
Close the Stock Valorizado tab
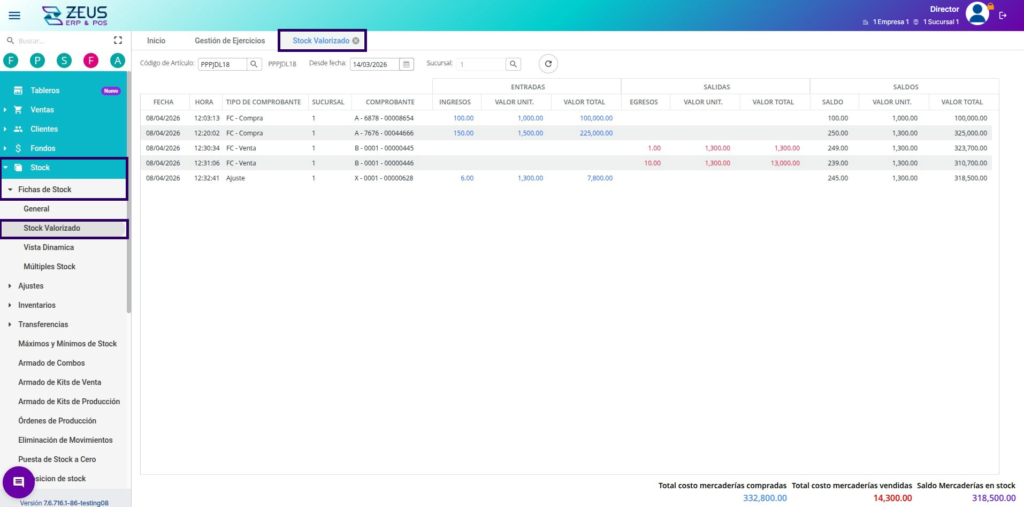[x=356, y=41]
